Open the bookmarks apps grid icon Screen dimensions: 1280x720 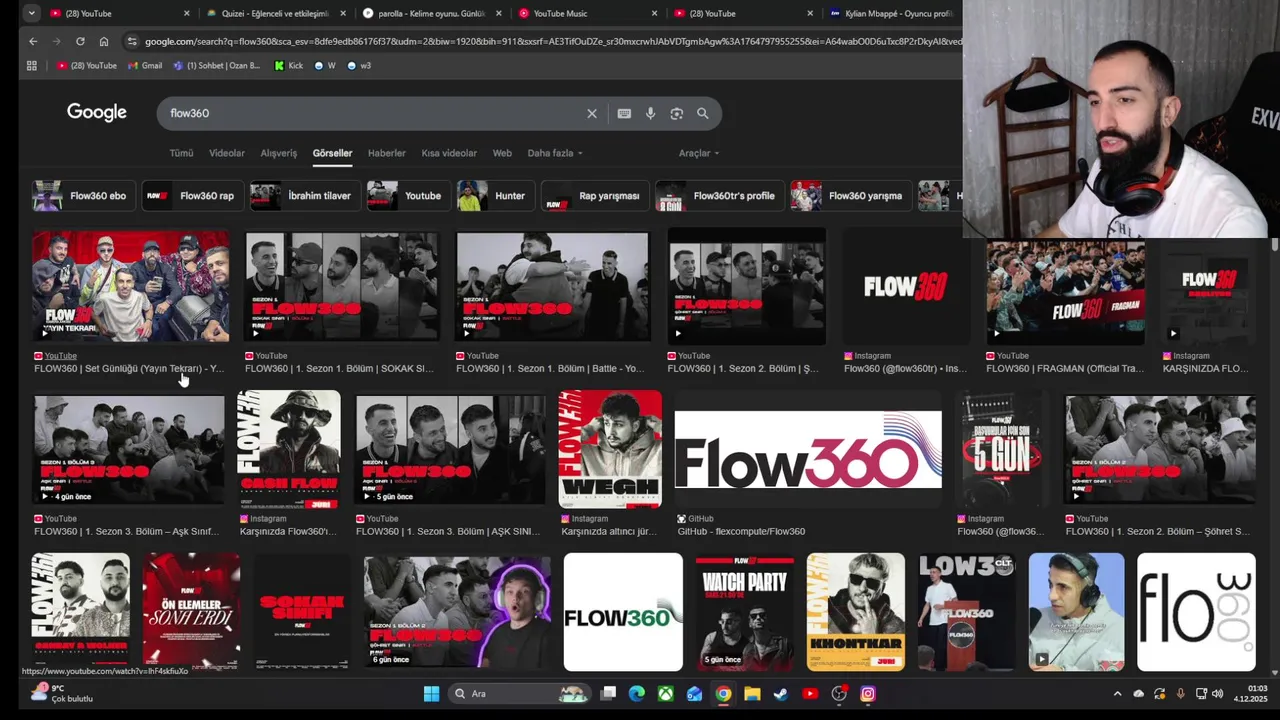click(32, 66)
